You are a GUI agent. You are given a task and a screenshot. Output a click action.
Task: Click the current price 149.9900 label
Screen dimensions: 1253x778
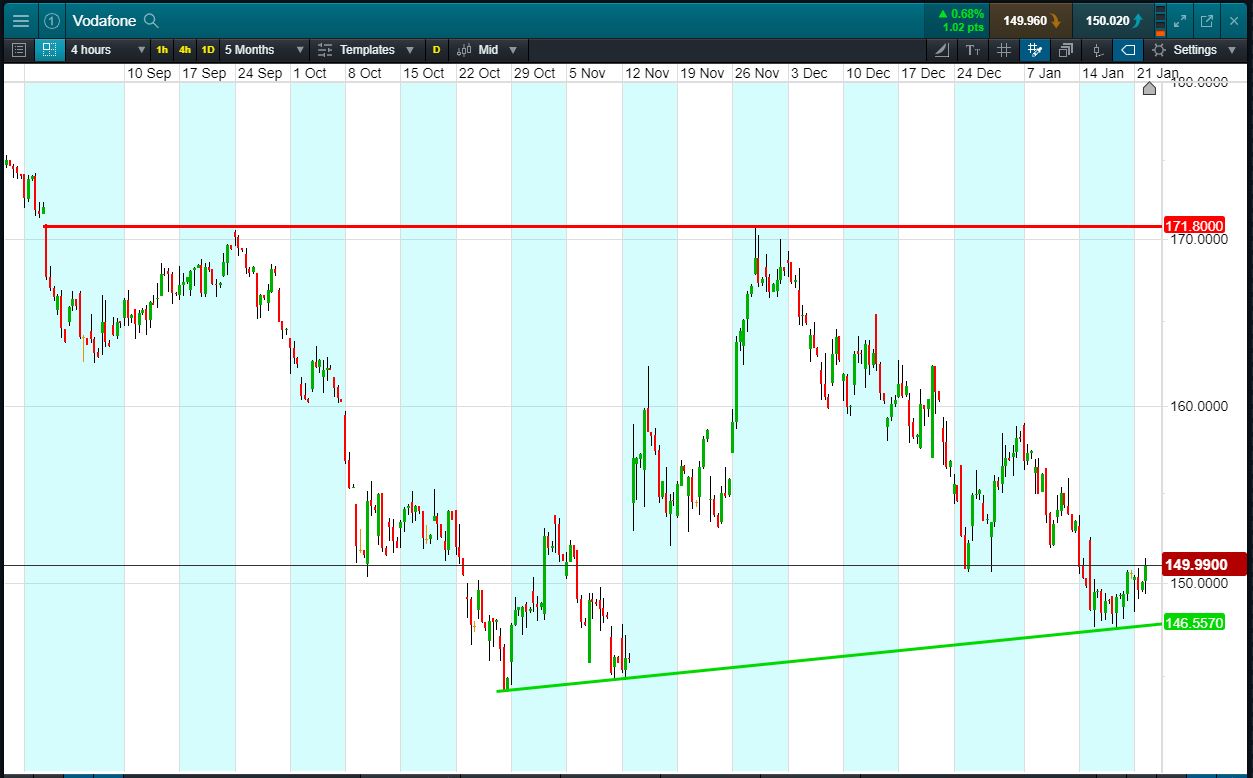click(x=1205, y=565)
